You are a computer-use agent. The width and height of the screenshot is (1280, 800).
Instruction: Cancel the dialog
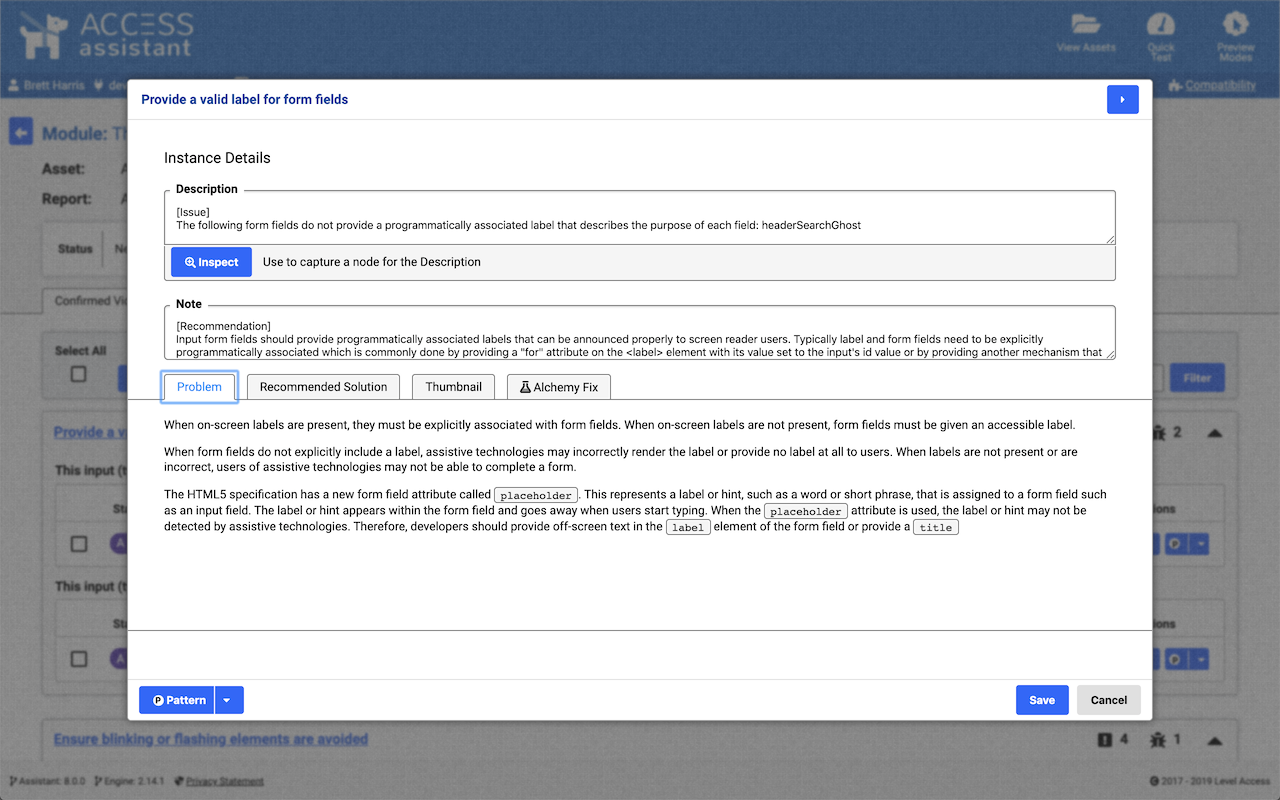pyautogui.click(x=1109, y=700)
